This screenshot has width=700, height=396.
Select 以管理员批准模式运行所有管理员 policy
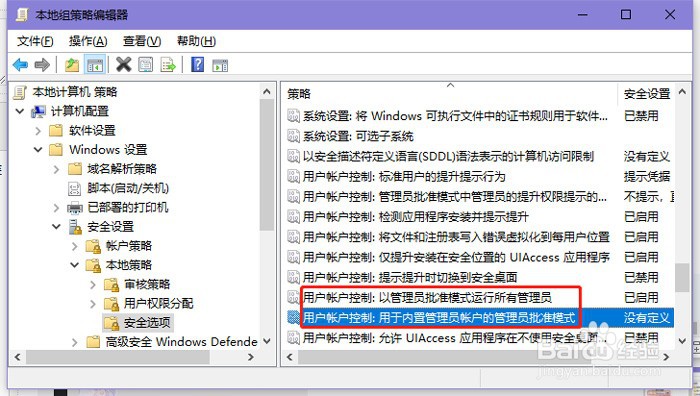point(479,297)
